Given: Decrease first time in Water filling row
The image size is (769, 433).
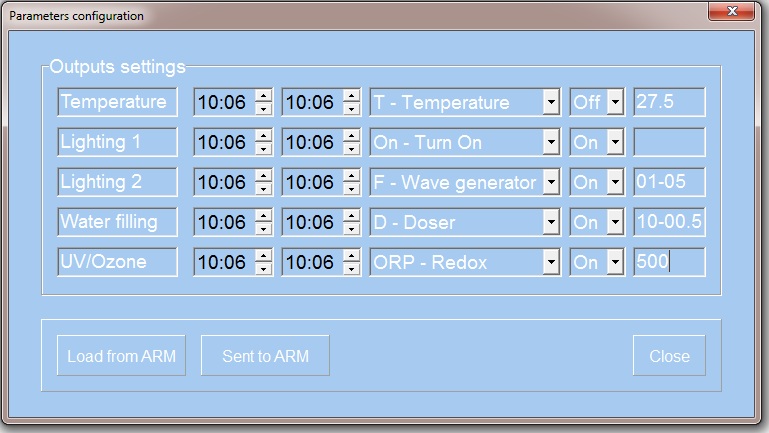Looking at the screenshot, I should (x=263, y=229).
